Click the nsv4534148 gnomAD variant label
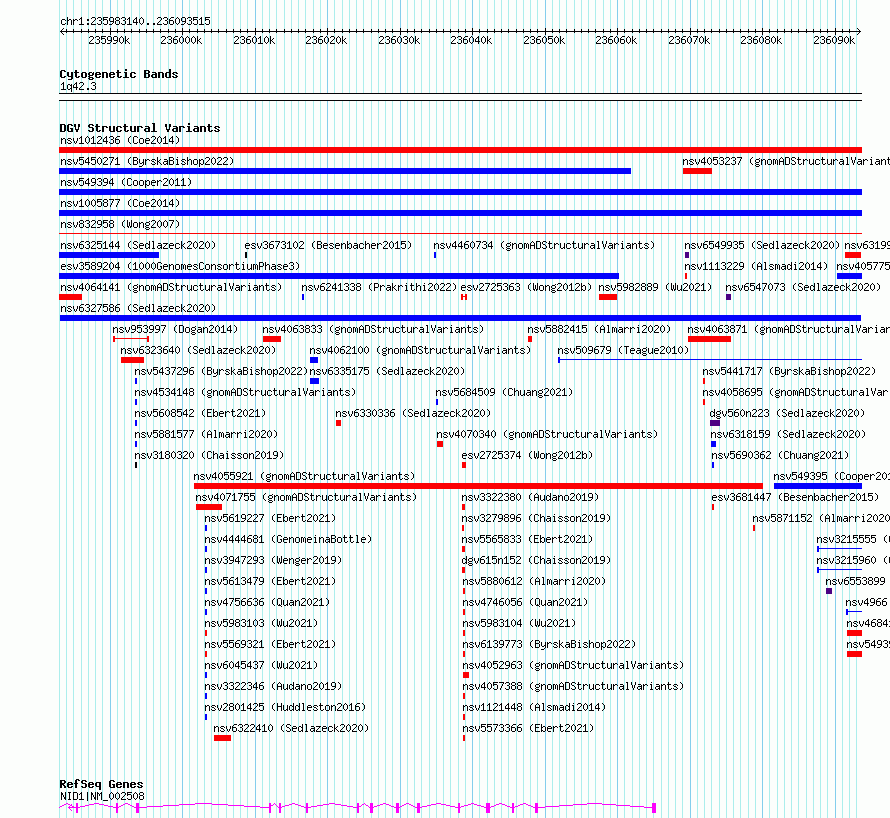 (x=245, y=392)
